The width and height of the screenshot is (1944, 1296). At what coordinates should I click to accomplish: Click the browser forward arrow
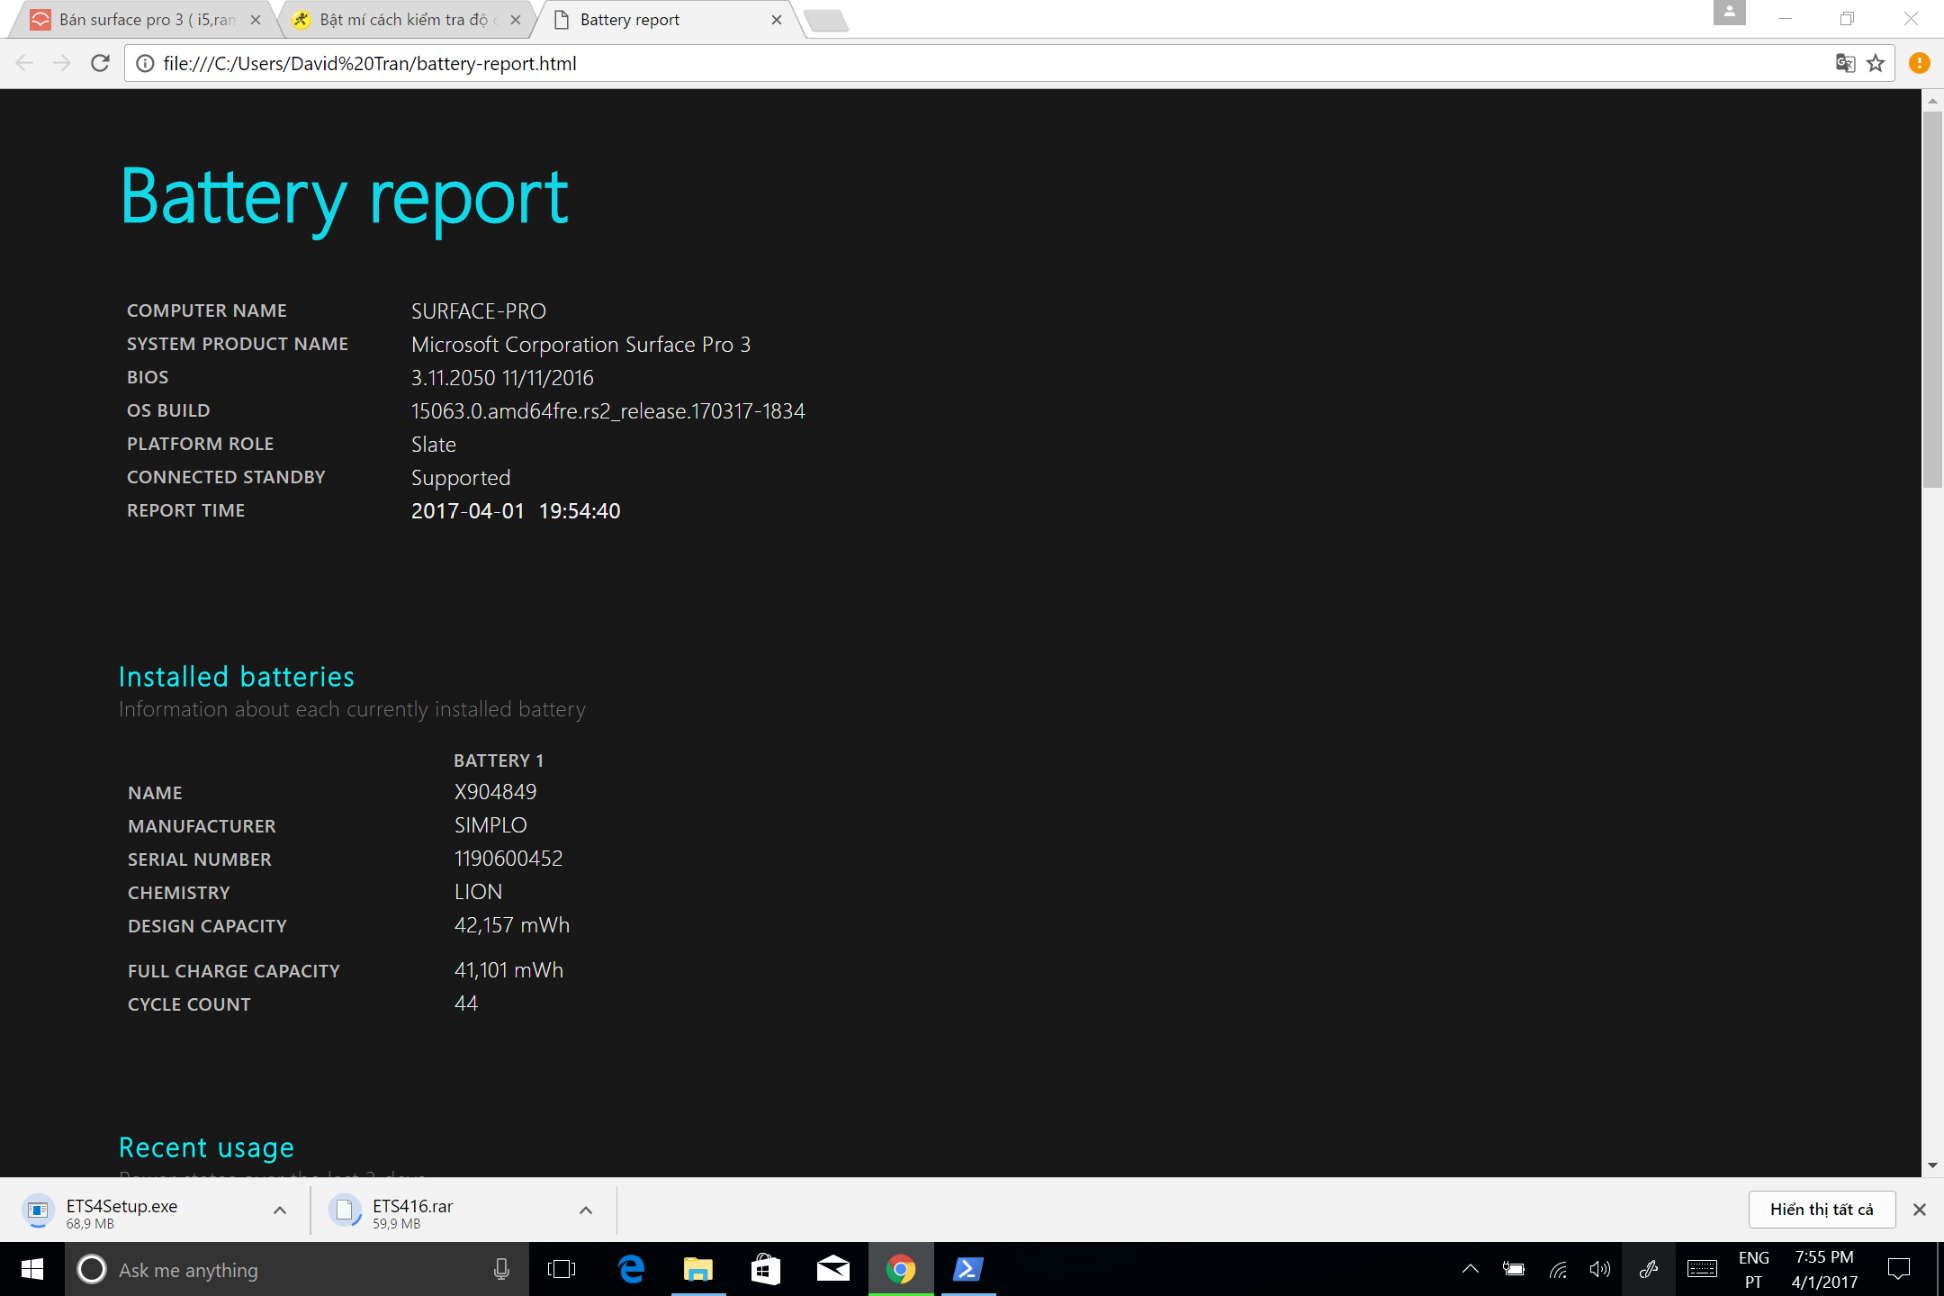pos(62,63)
